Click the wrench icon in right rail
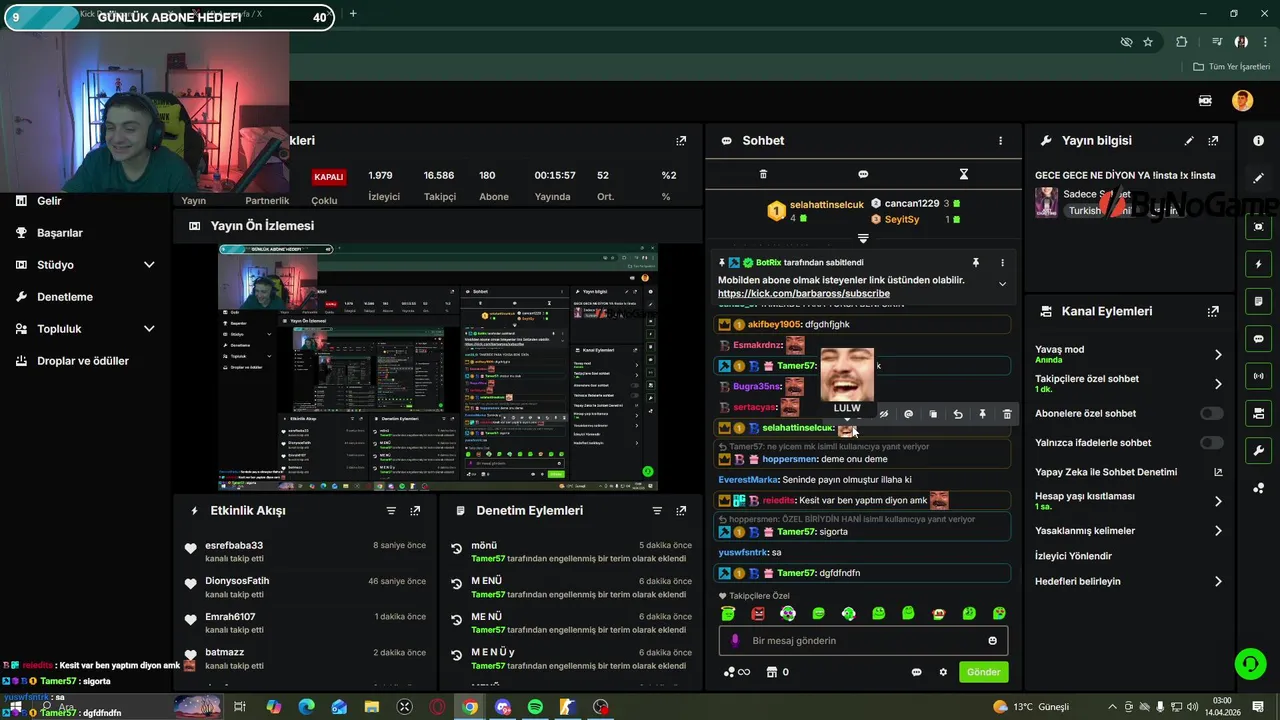 pos(1258,451)
